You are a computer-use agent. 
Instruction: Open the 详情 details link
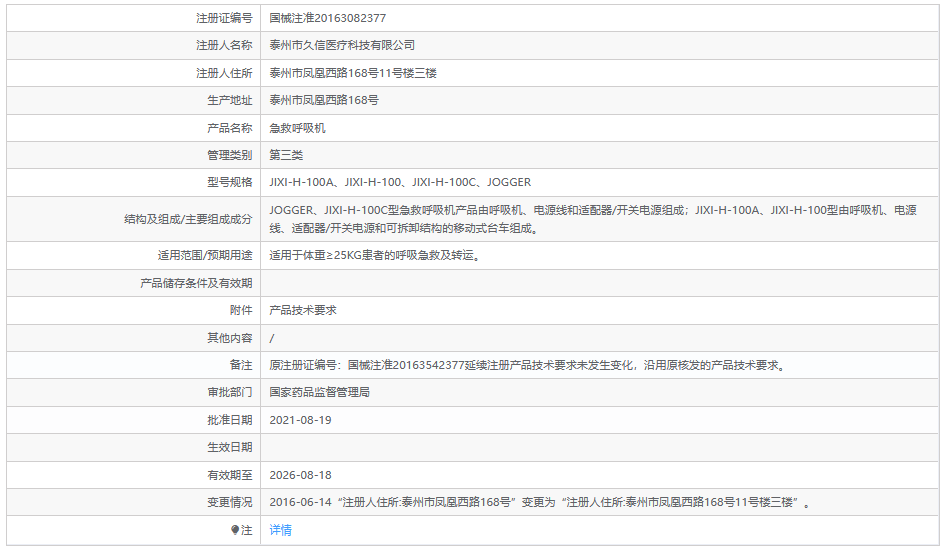tap(280, 530)
